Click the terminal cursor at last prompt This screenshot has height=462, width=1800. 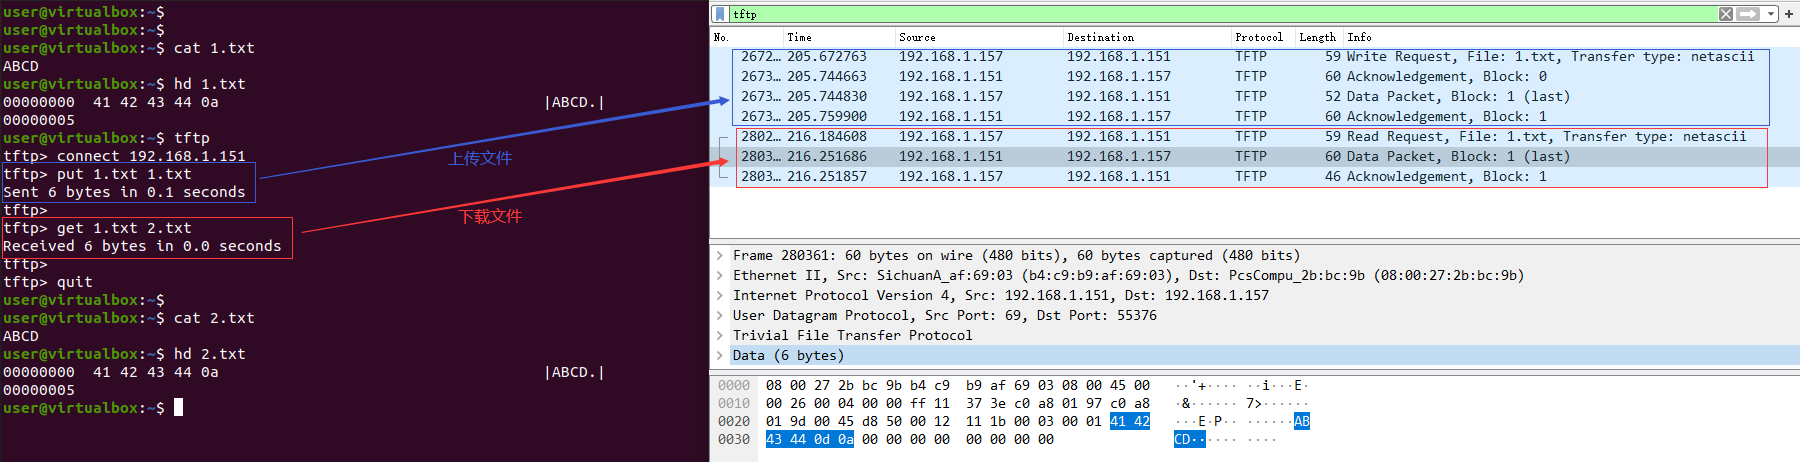pyautogui.click(x=178, y=407)
